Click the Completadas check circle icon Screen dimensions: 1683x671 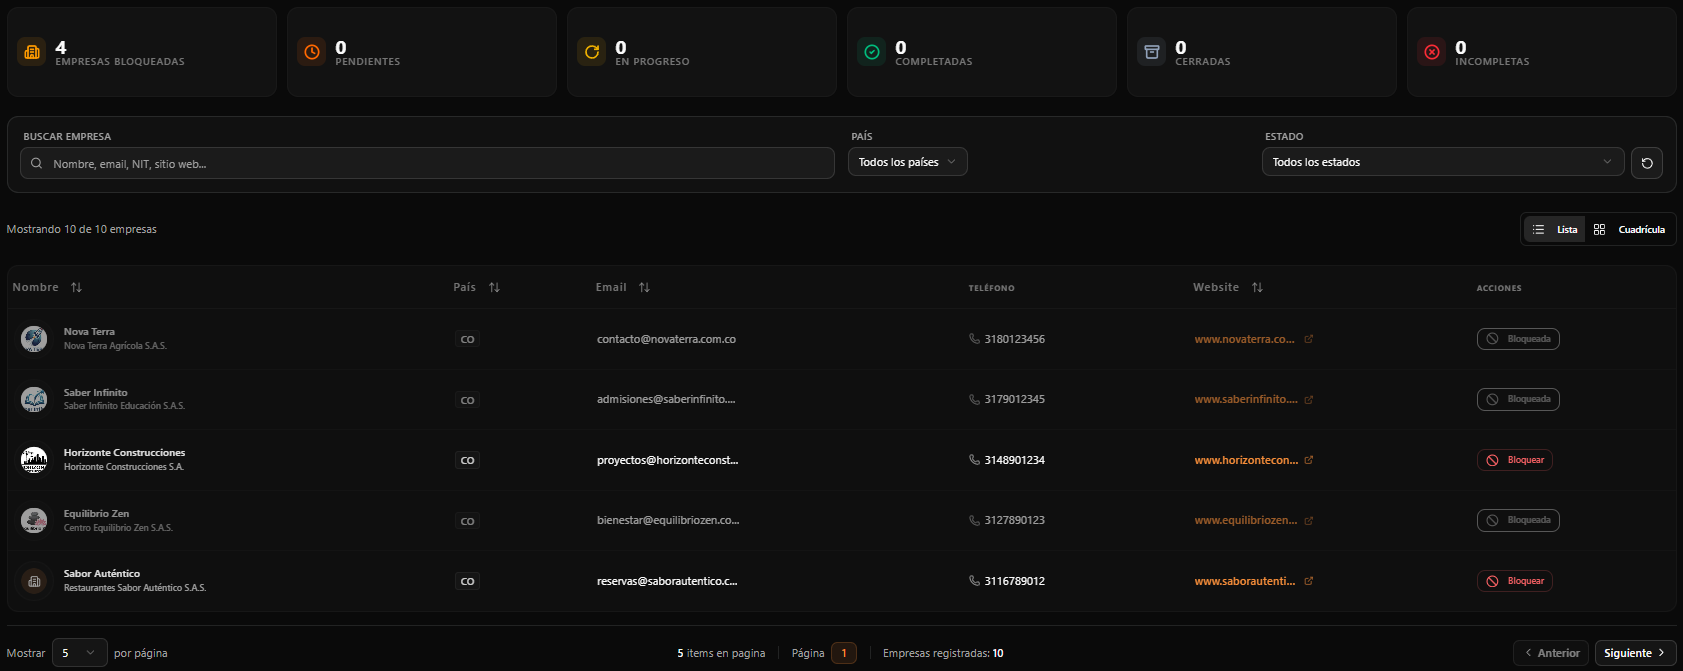pos(872,52)
